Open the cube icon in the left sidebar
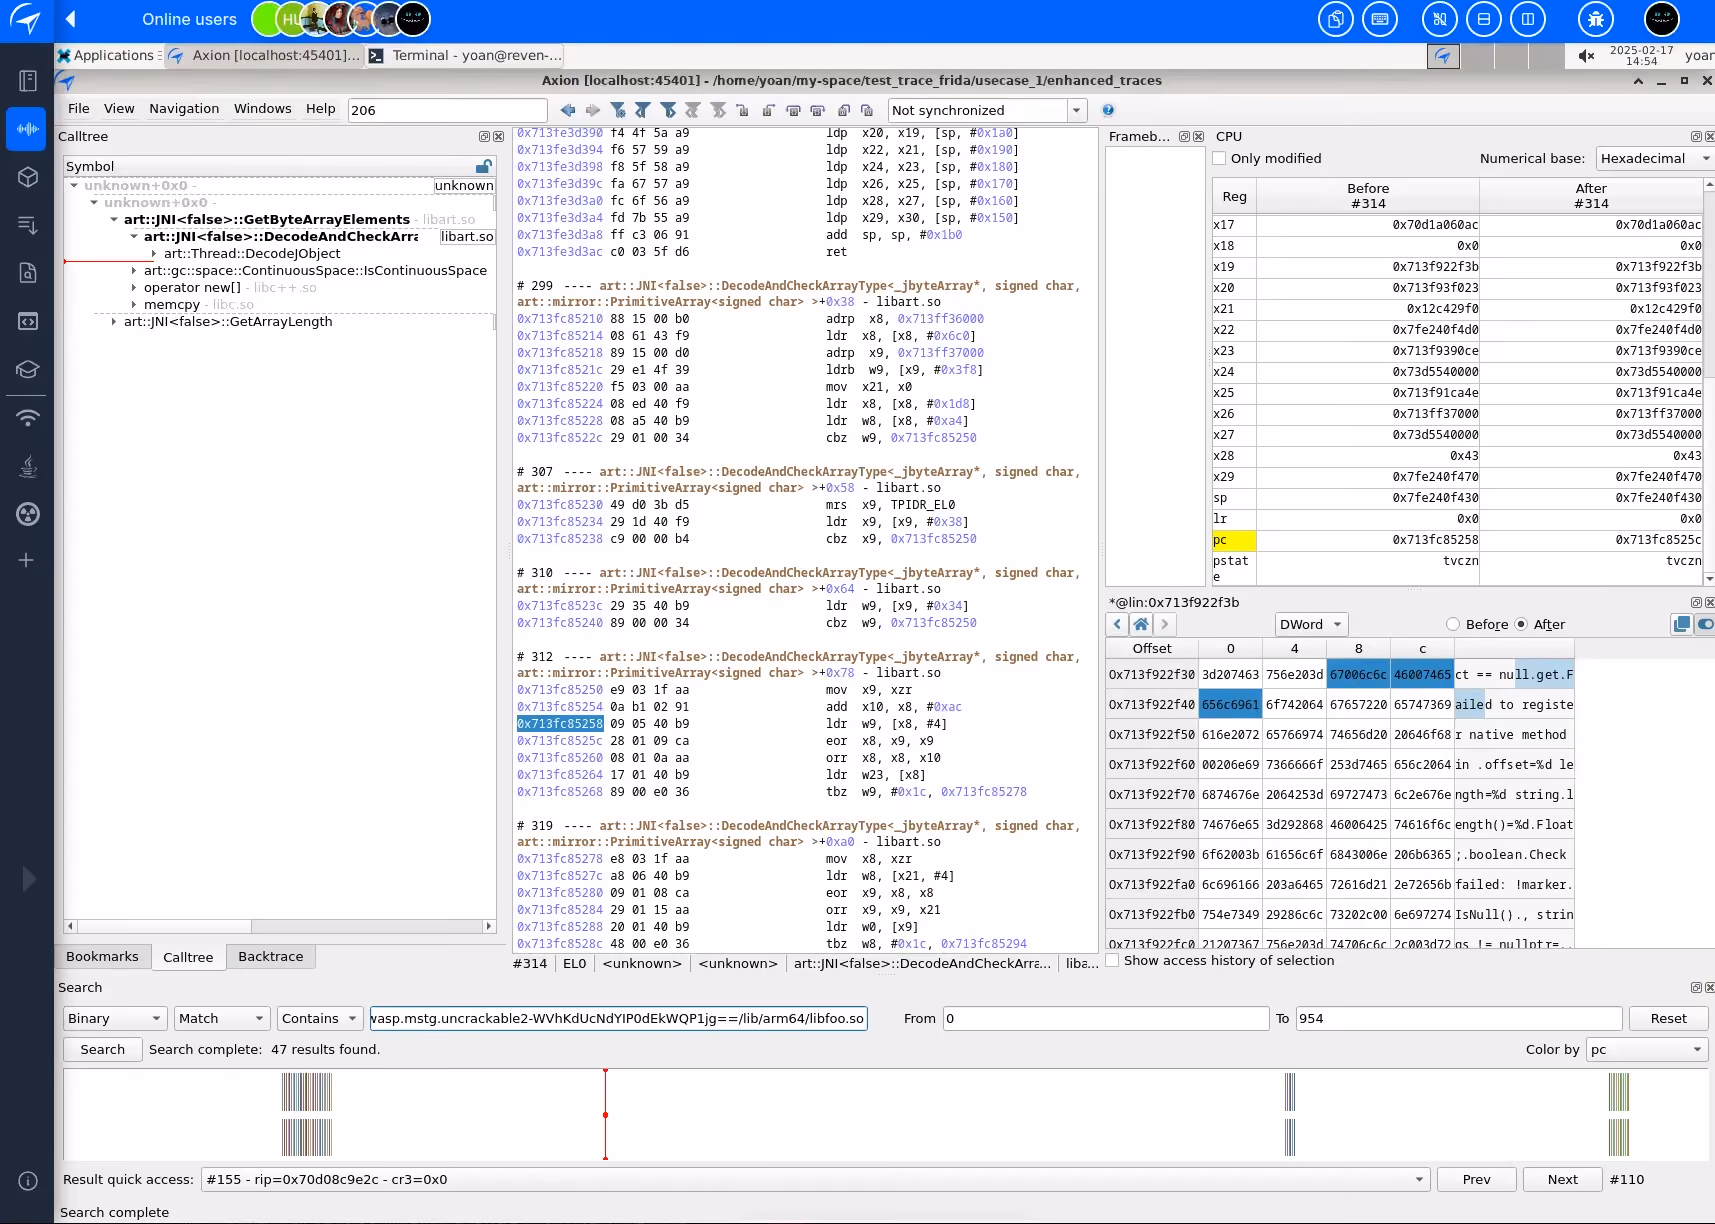Viewport: 1715px width, 1224px height. tap(27, 177)
